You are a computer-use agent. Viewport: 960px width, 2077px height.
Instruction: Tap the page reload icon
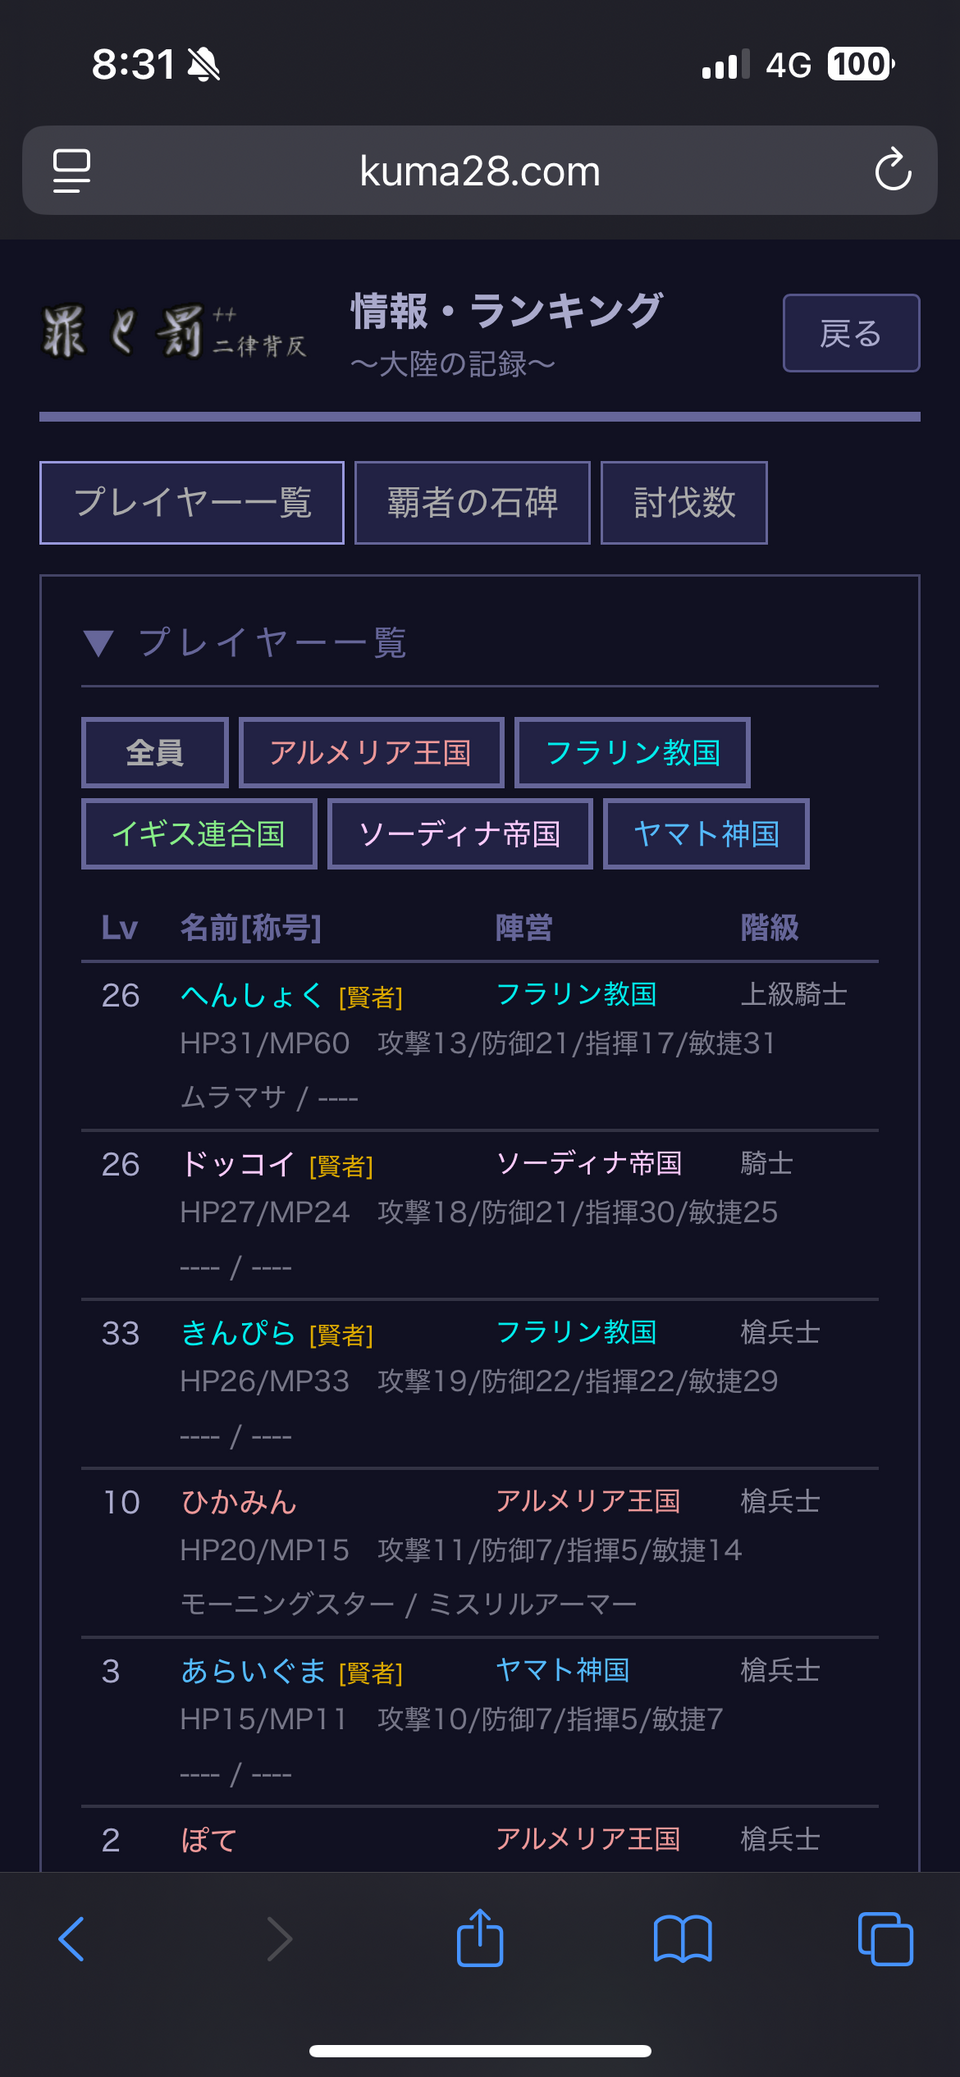892,171
